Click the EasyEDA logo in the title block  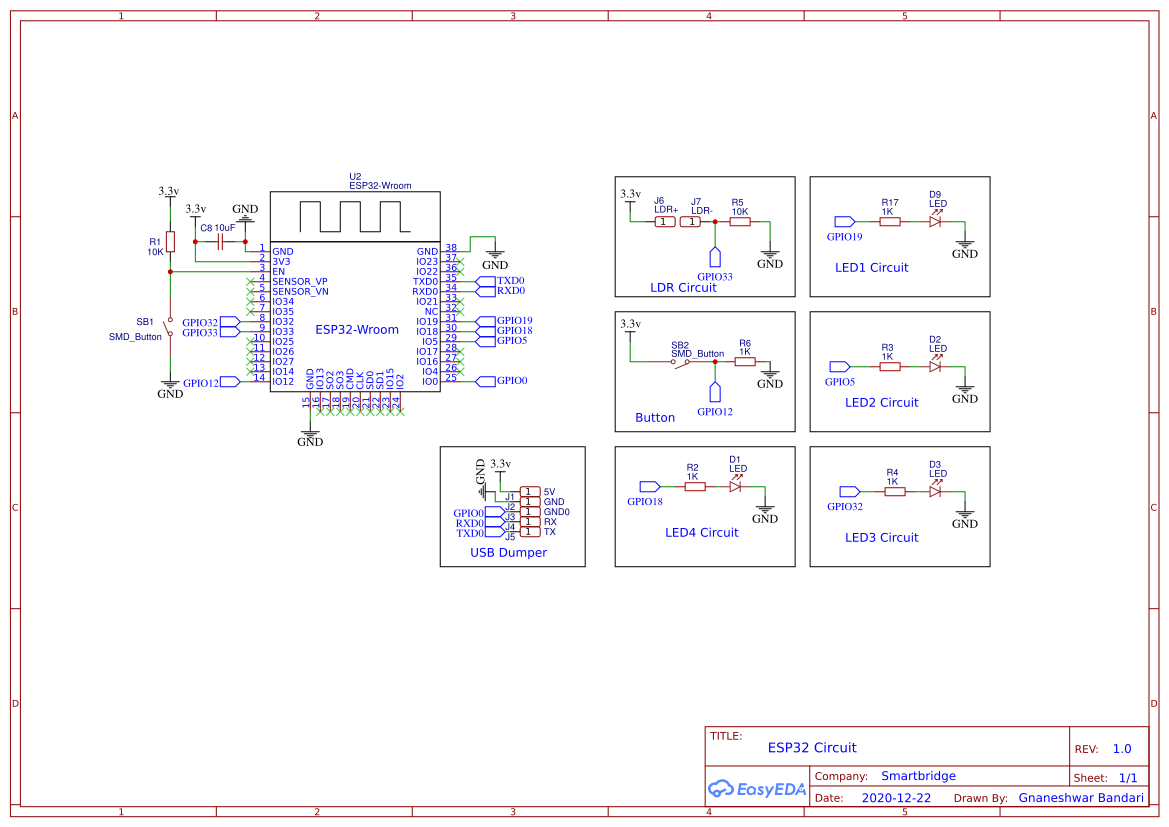click(758, 789)
